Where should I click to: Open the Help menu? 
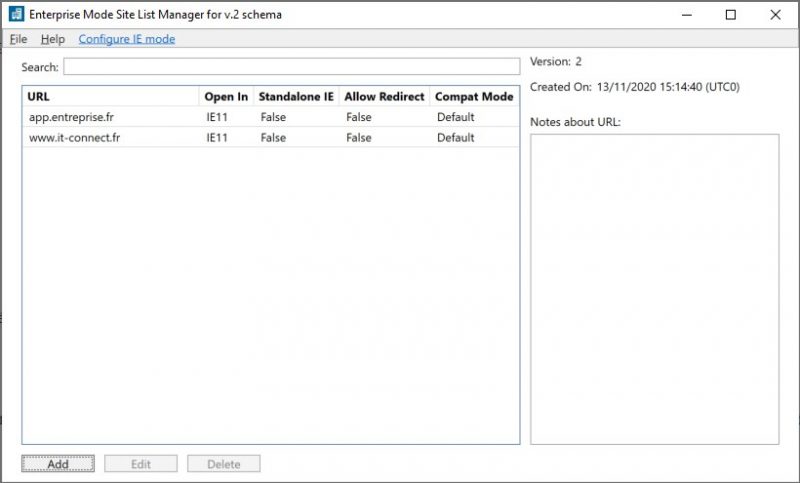tap(53, 39)
